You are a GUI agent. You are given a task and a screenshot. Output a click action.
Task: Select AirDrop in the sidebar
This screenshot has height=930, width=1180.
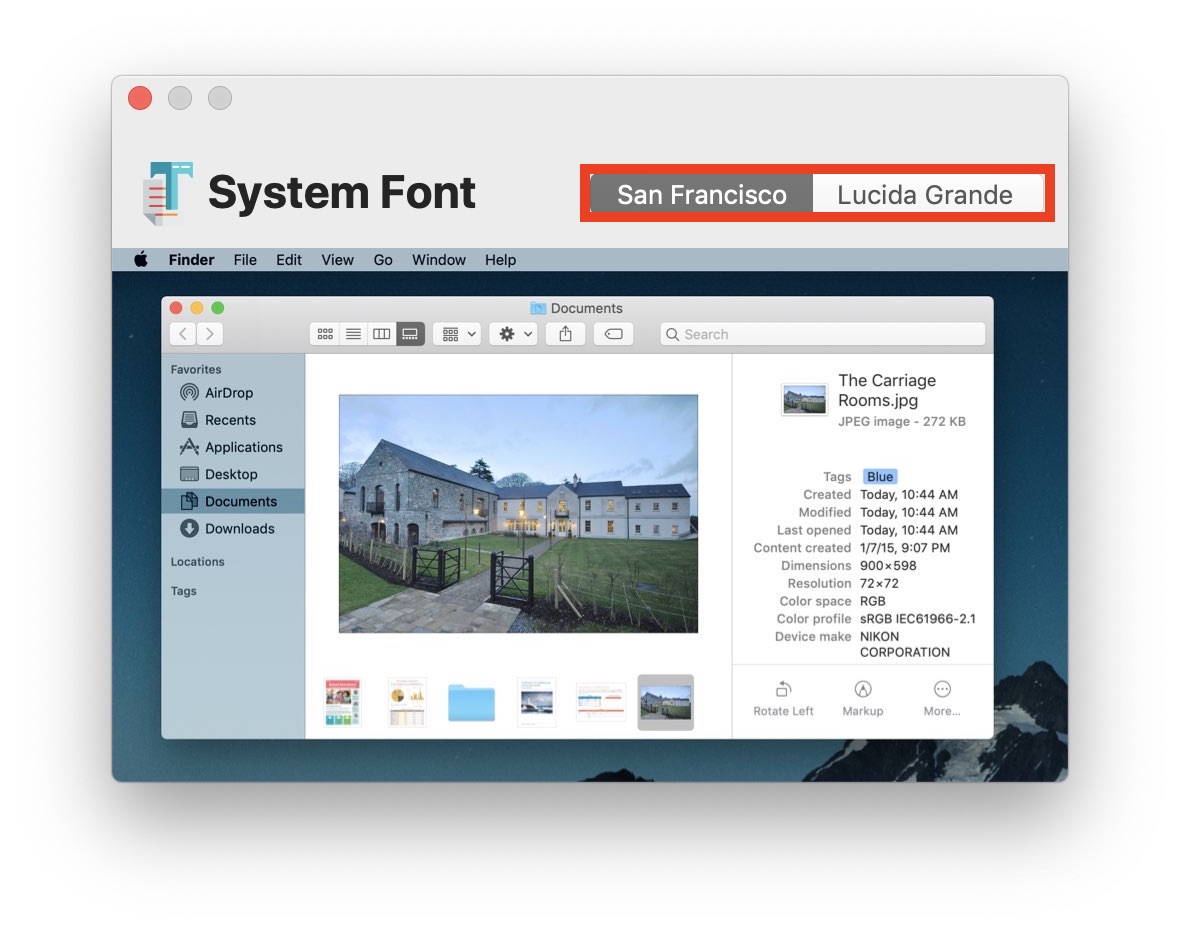pyautogui.click(x=233, y=393)
